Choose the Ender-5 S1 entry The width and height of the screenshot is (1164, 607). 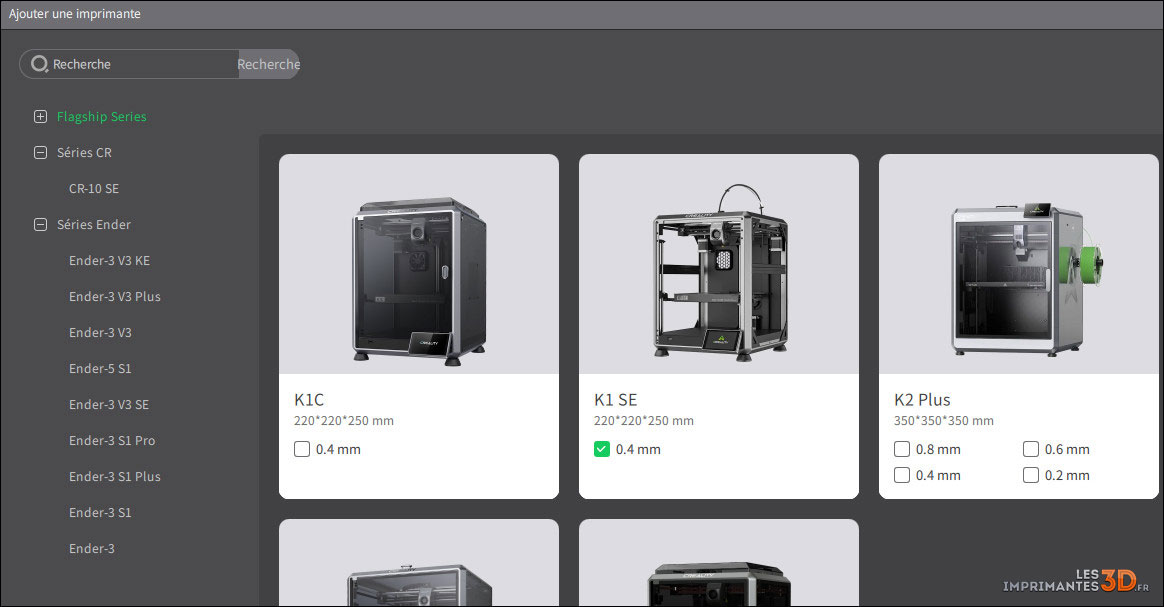(100, 368)
